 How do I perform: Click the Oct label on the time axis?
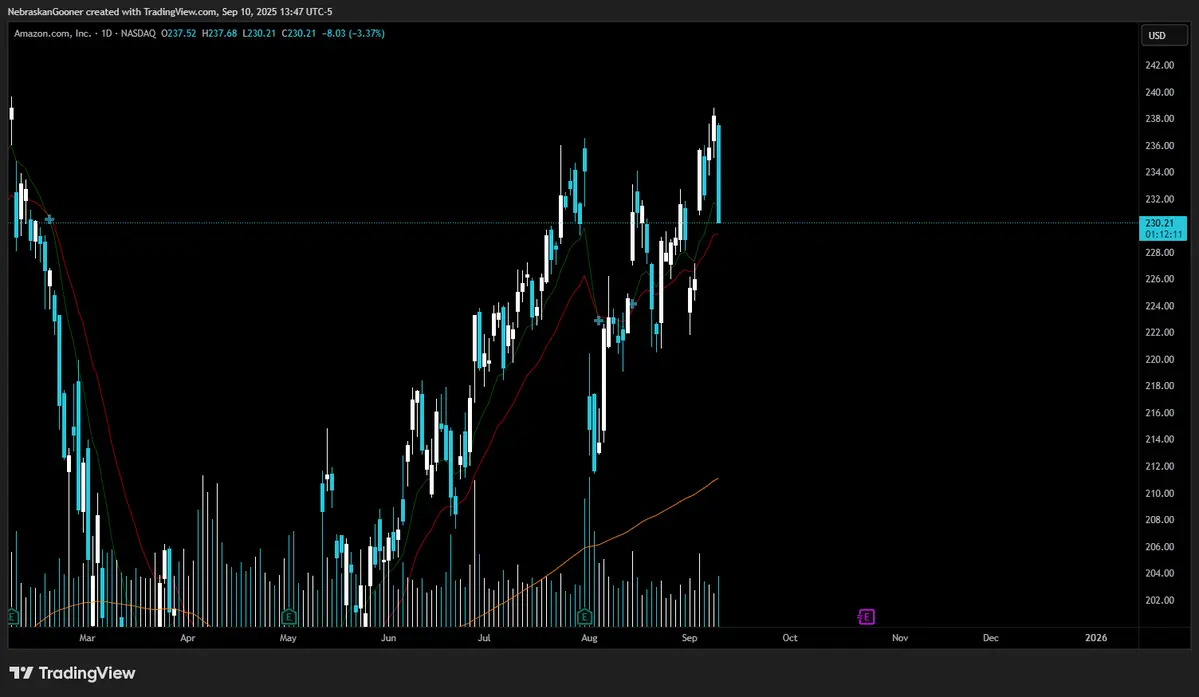[x=790, y=637]
